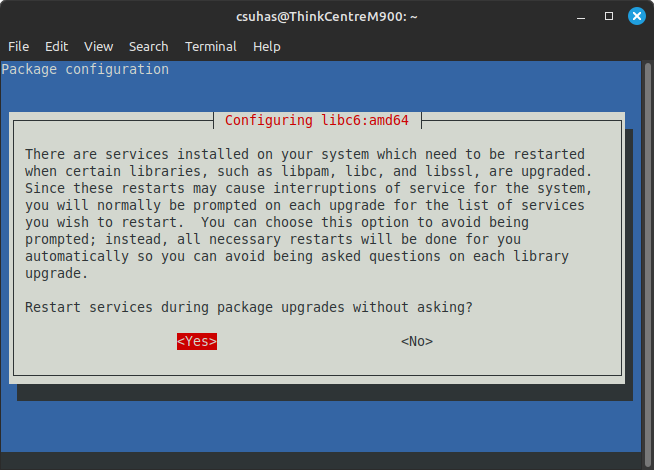The width and height of the screenshot is (654, 470).
Task: Click the 'Configuring libc6:amd64' dialog title
Action: 317,120
